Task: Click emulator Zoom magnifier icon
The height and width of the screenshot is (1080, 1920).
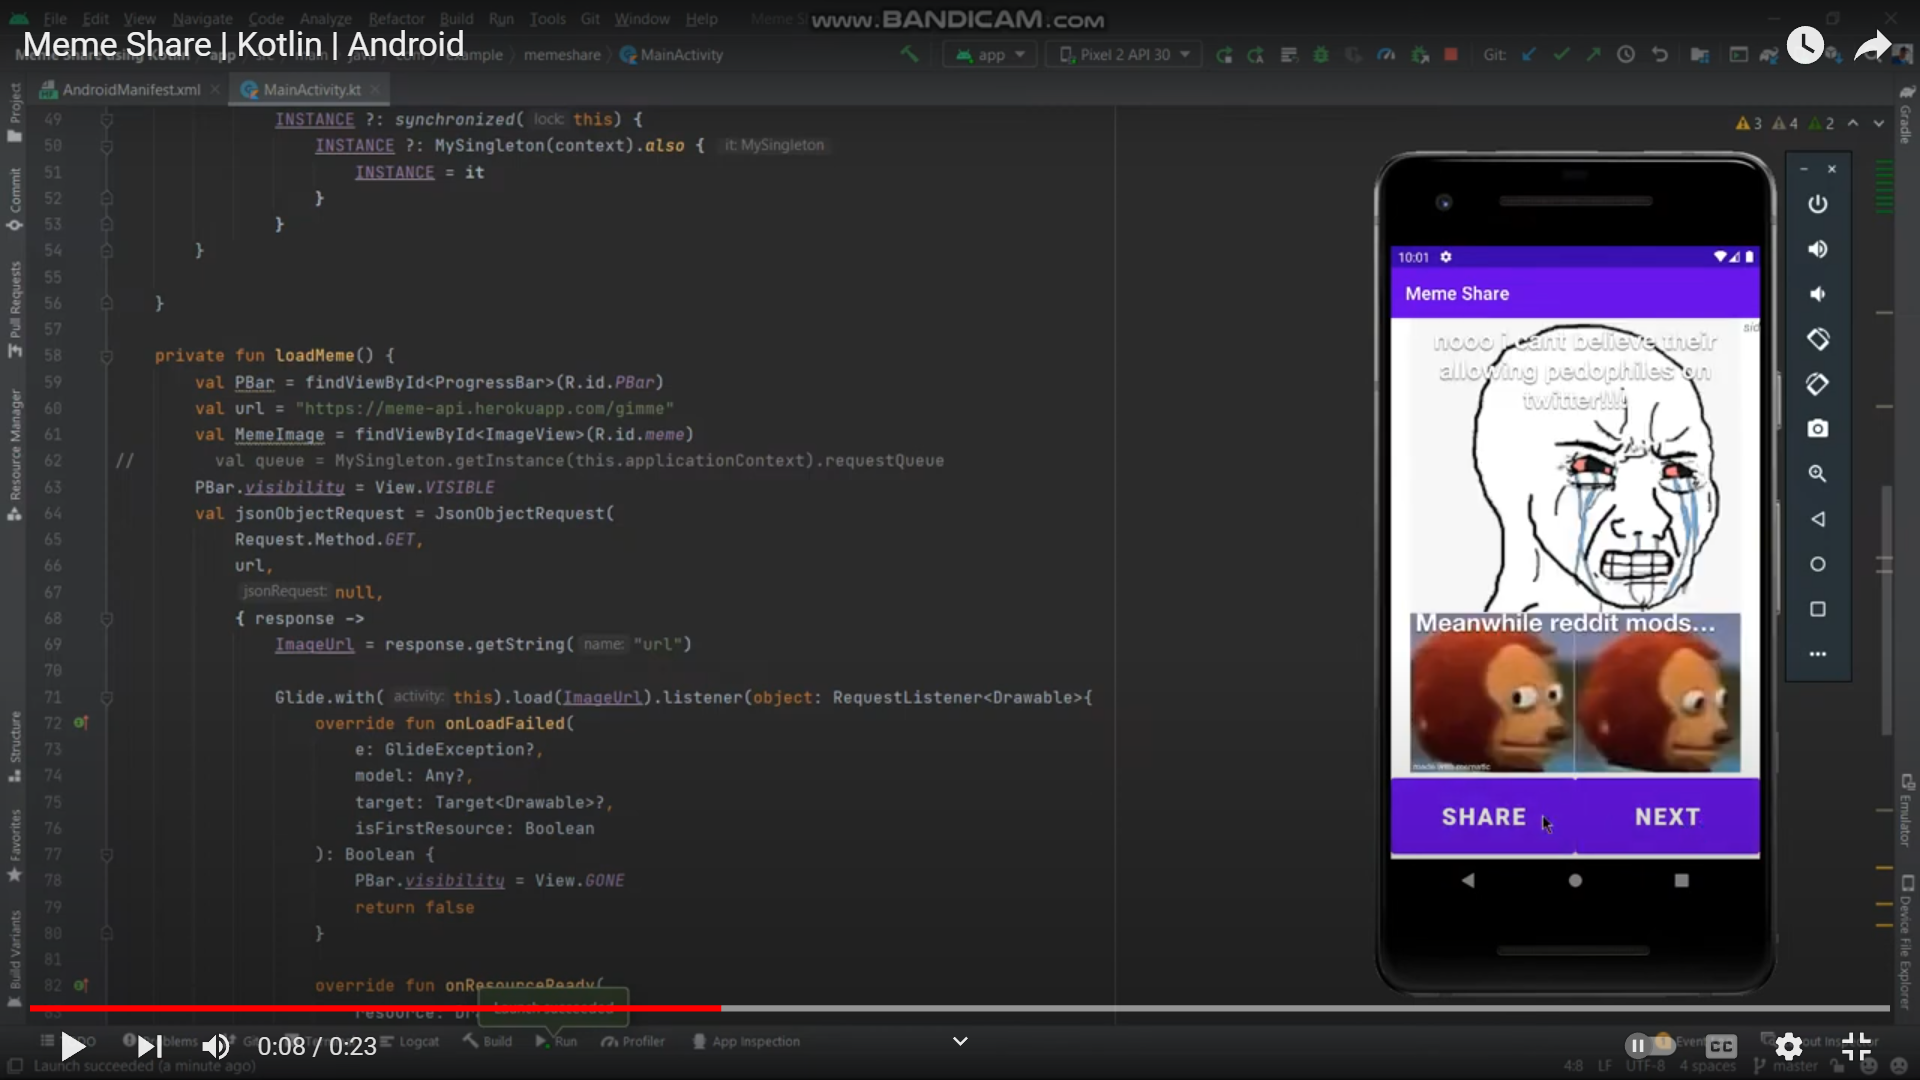Action: tap(1818, 474)
